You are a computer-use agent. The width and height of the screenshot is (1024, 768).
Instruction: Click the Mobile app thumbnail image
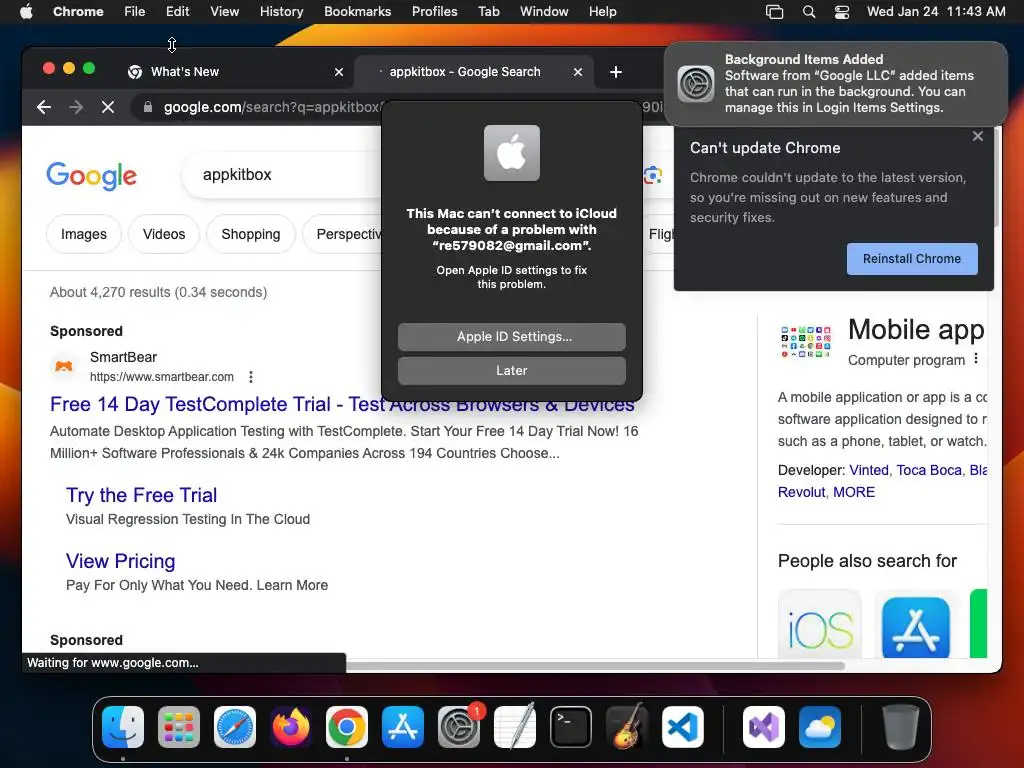[806, 342]
